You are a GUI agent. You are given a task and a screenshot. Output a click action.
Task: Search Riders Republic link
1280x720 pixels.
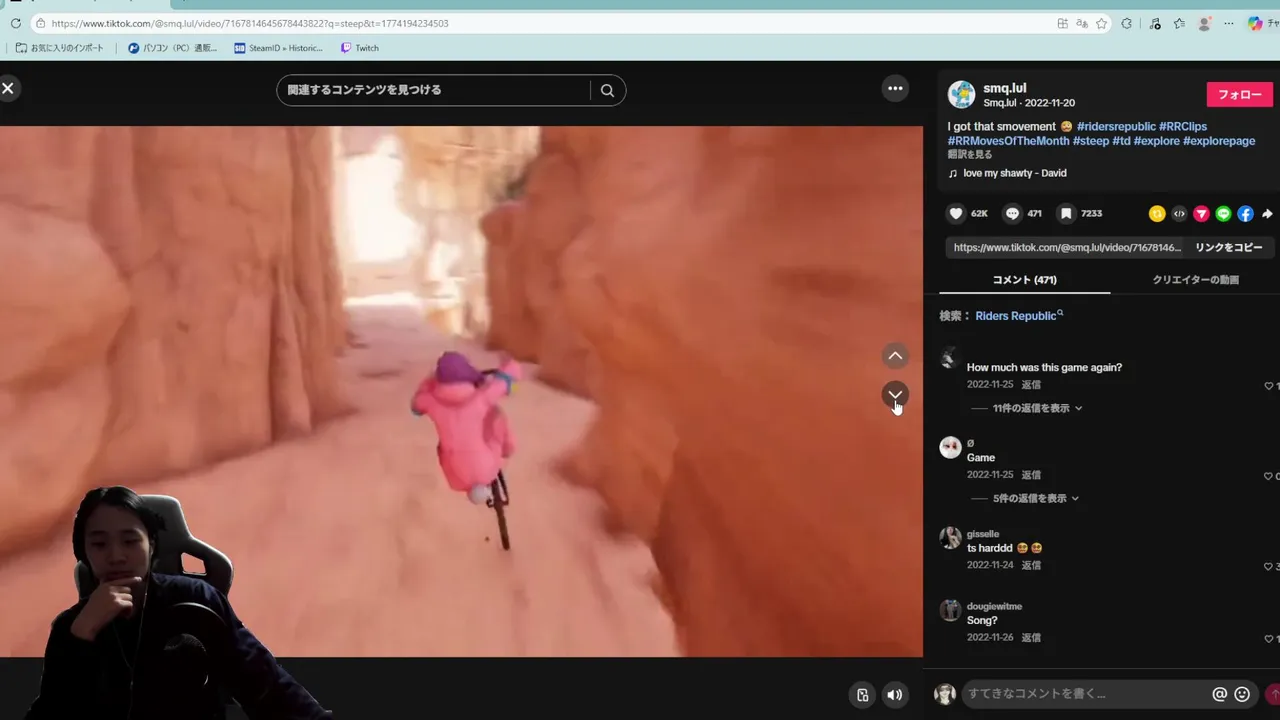[x=1019, y=316]
